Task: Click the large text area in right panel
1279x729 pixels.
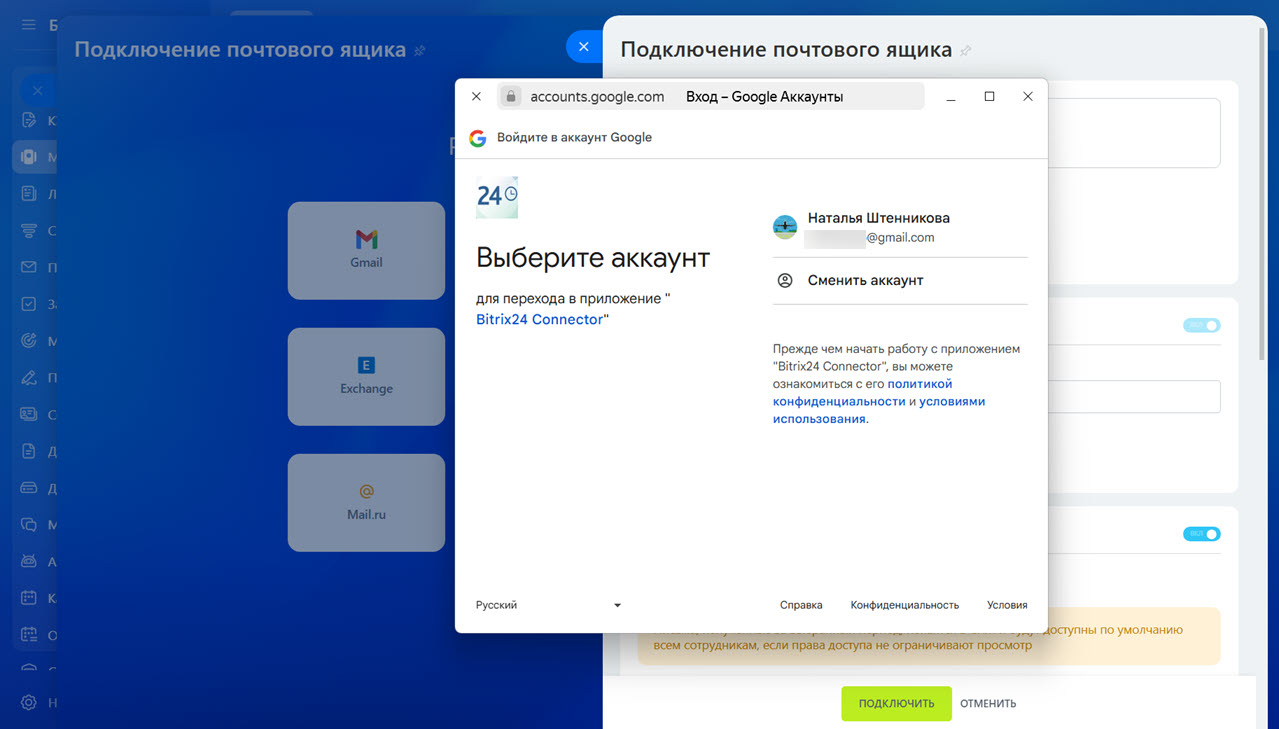Action: [1134, 133]
